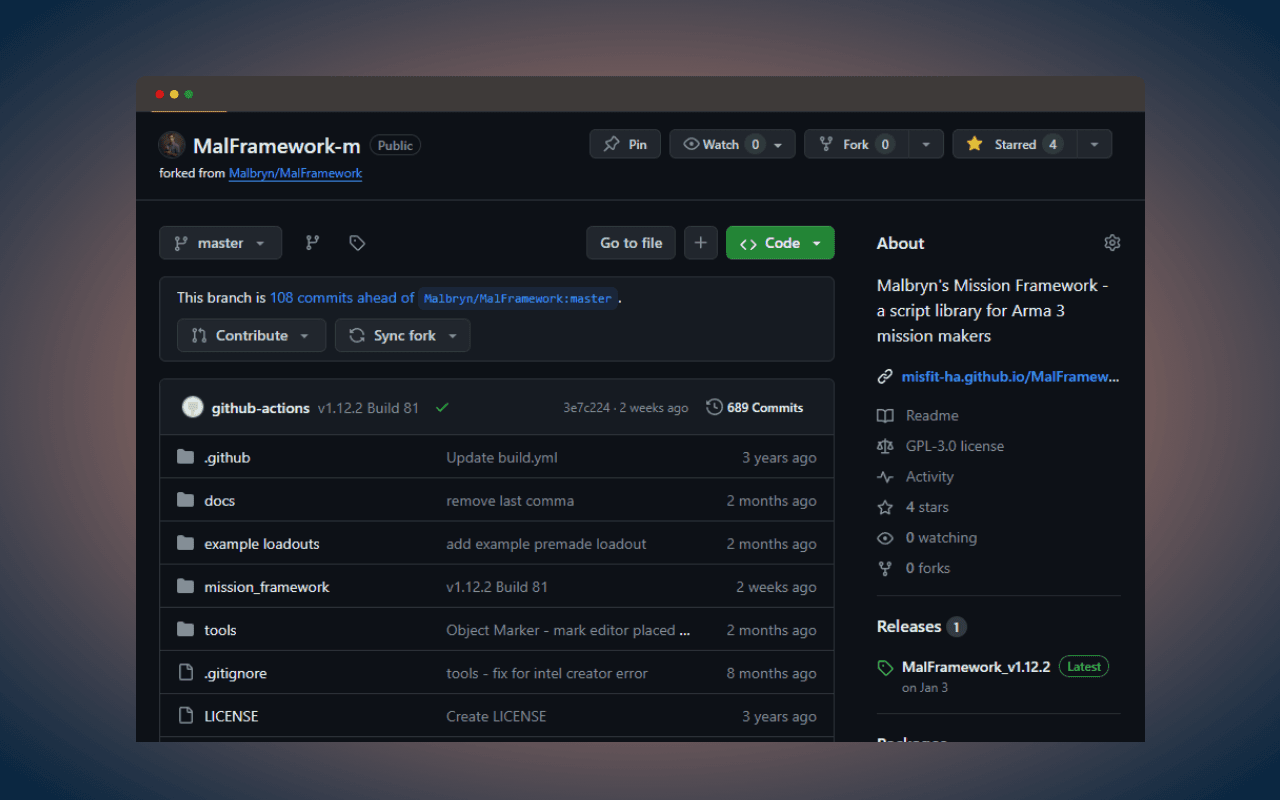
Task: Open the Sync fork menu
Action: coord(403,336)
